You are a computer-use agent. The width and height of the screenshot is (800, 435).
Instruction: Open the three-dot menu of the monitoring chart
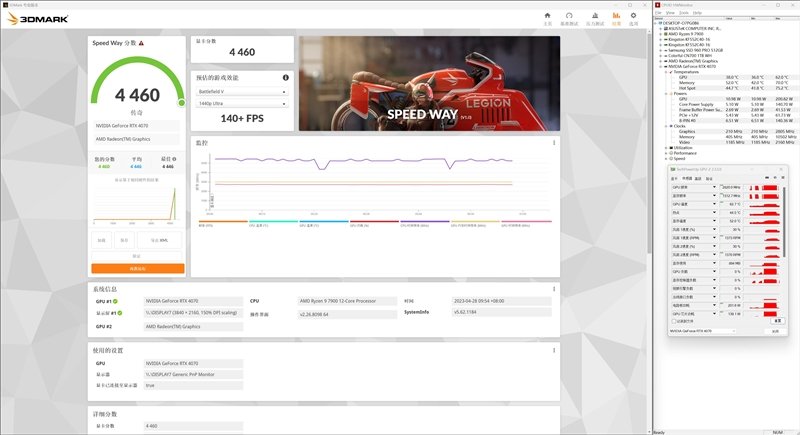(x=554, y=143)
